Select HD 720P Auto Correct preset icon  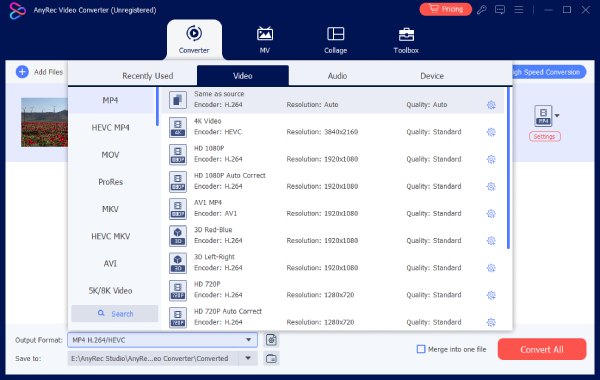178,317
